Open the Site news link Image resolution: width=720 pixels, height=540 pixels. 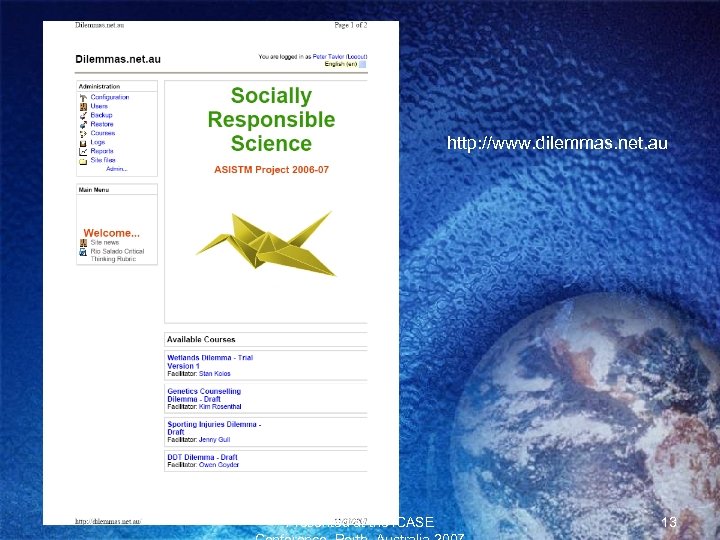click(105, 242)
